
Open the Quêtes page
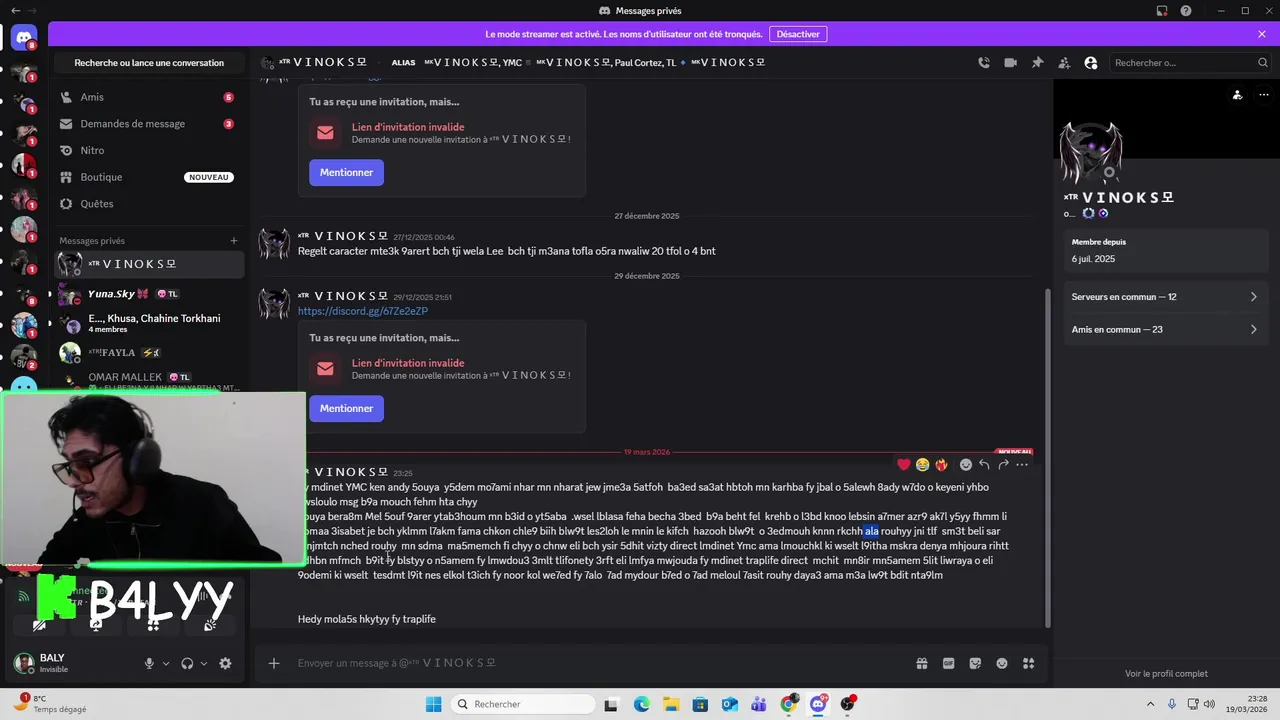[x=149, y=203]
